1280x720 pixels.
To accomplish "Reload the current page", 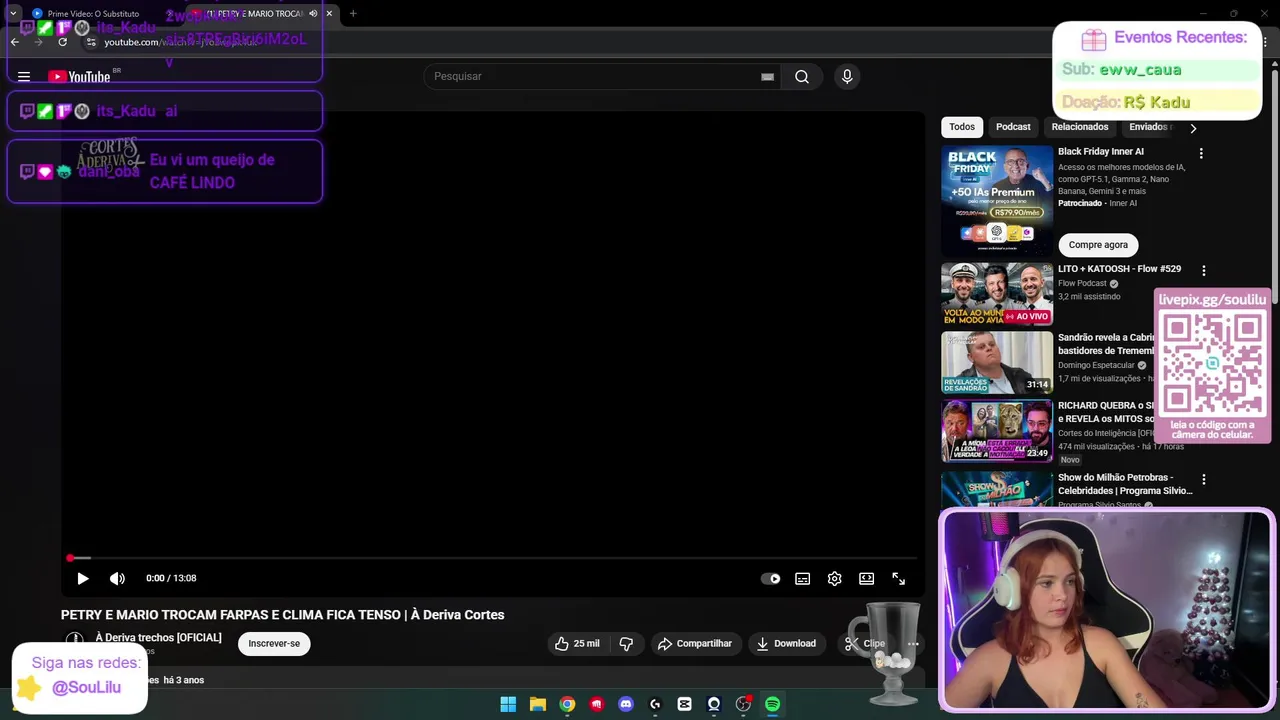I will (x=62, y=42).
